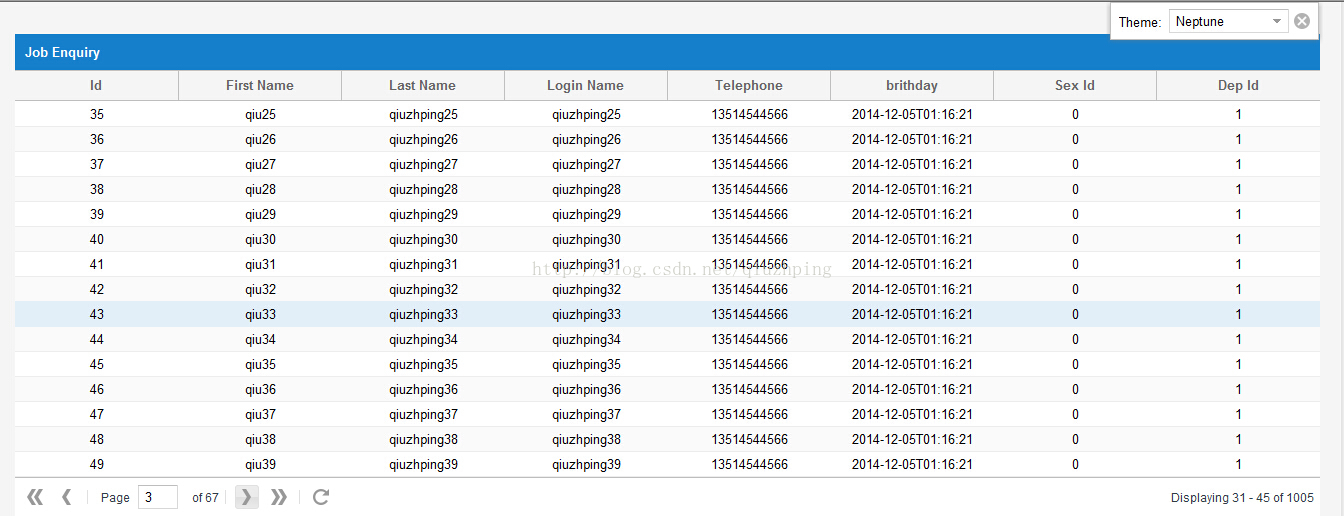Sort by the Sex Id column header
Viewport: 1344px width, 516px height.
coord(1075,85)
